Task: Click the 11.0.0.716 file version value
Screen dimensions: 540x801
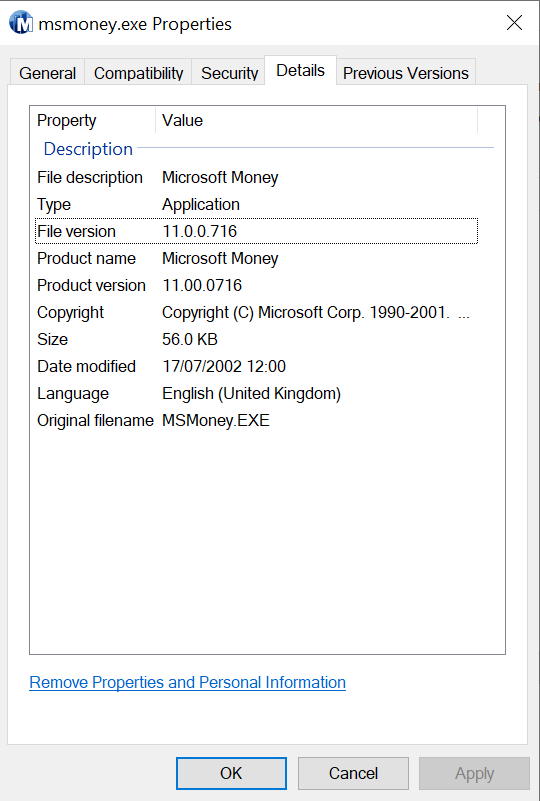Action: pos(200,231)
